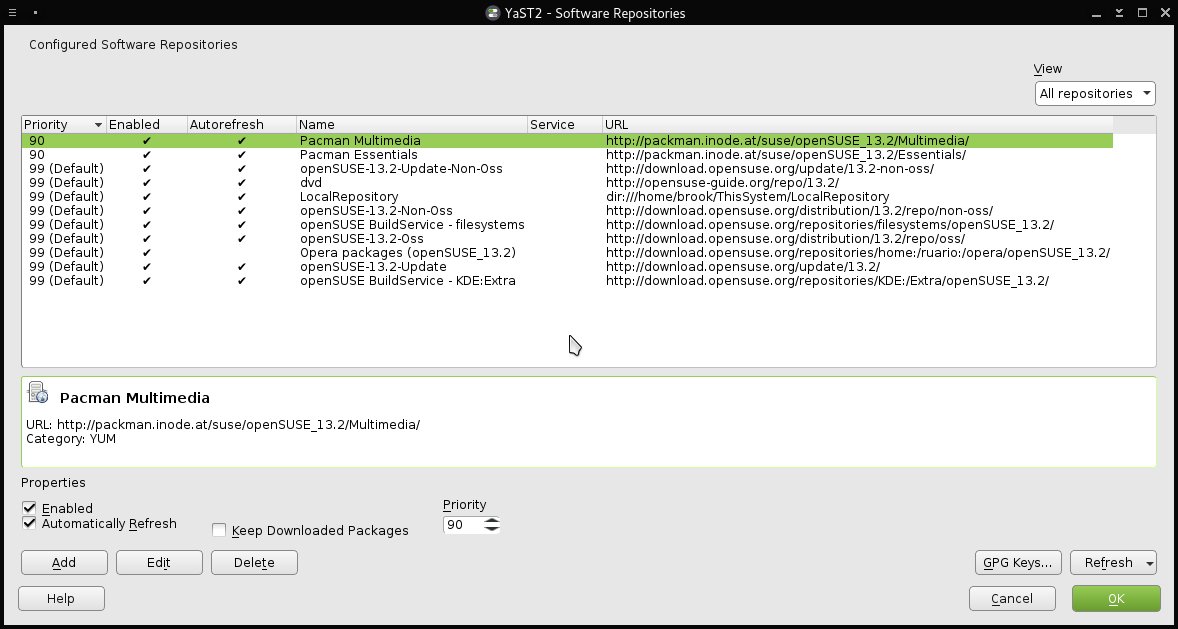This screenshot has width=1178, height=629.
Task: Select the Pacman Multimedia row
Action: (567, 141)
